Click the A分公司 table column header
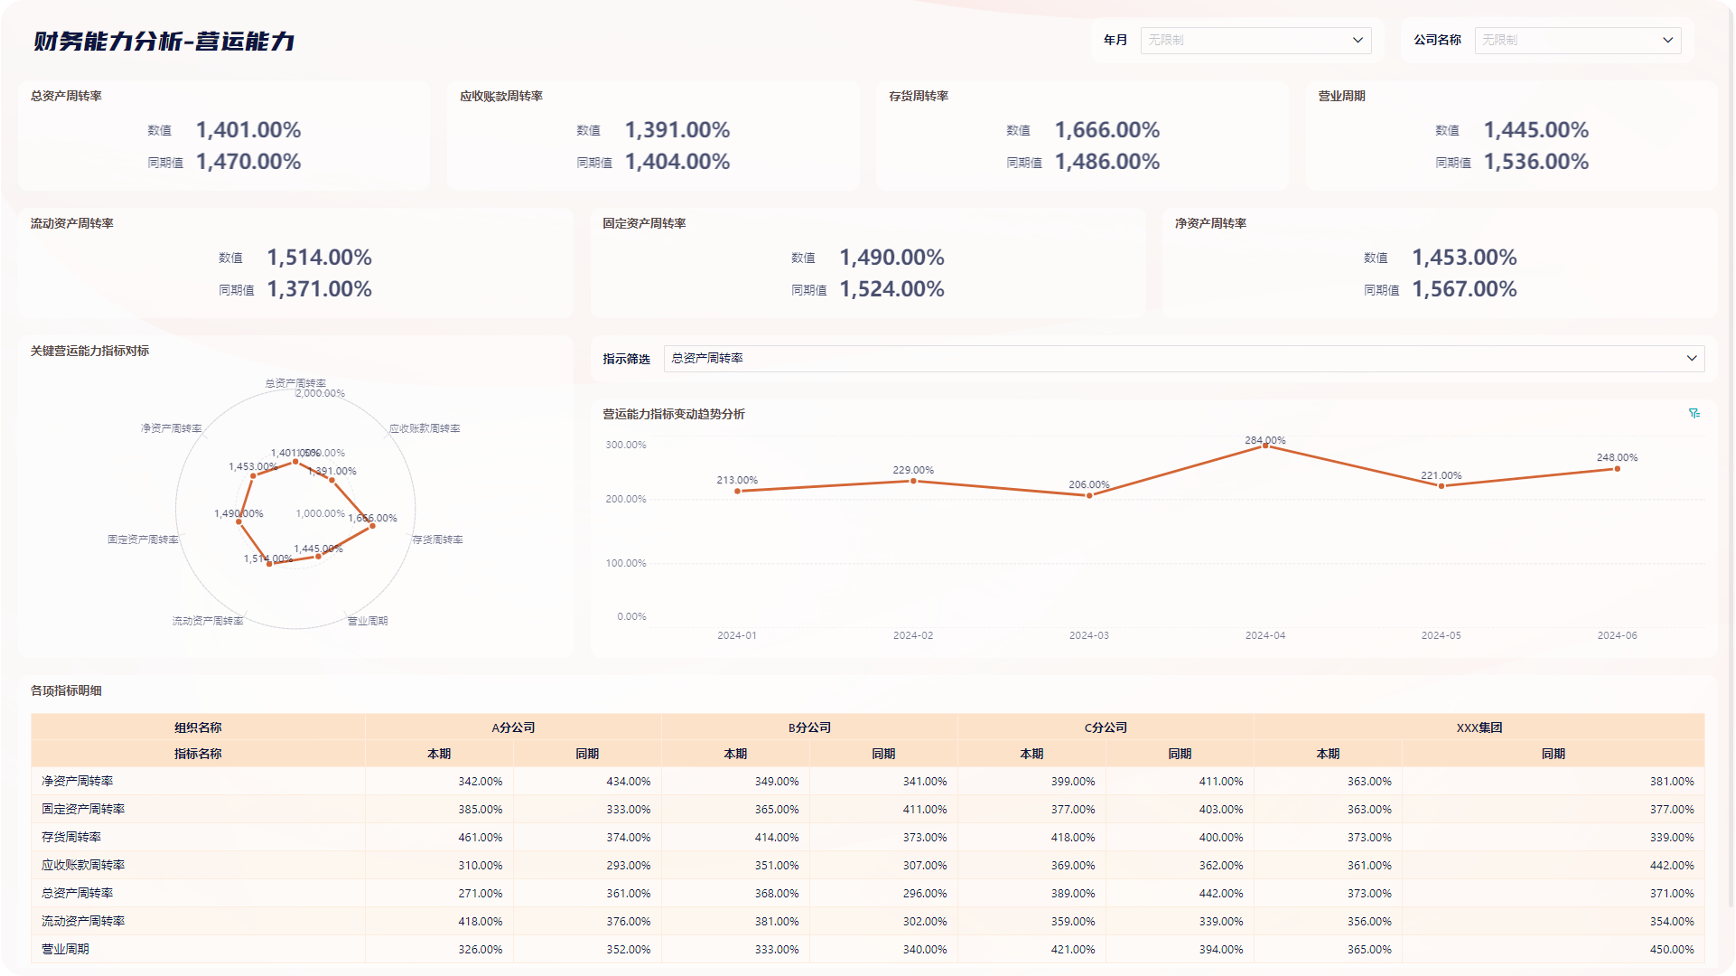1736x976 pixels. pos(513,728)
